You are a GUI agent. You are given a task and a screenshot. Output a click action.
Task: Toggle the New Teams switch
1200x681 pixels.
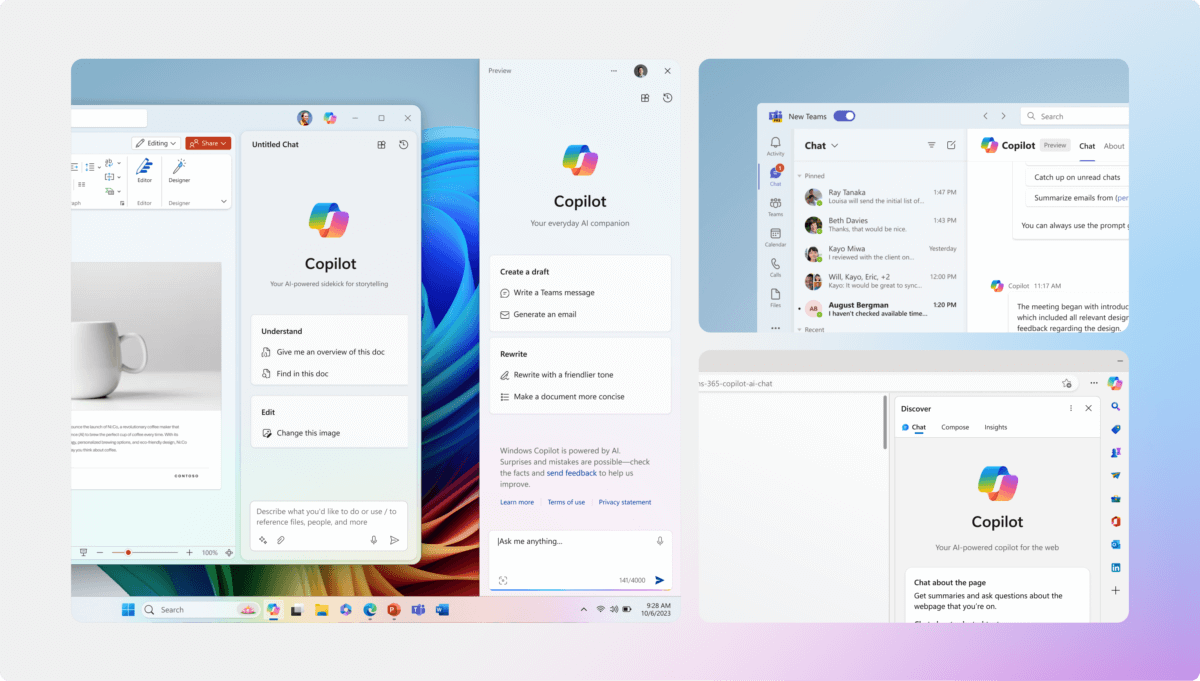pyautogui.click(x=844, y=116)
